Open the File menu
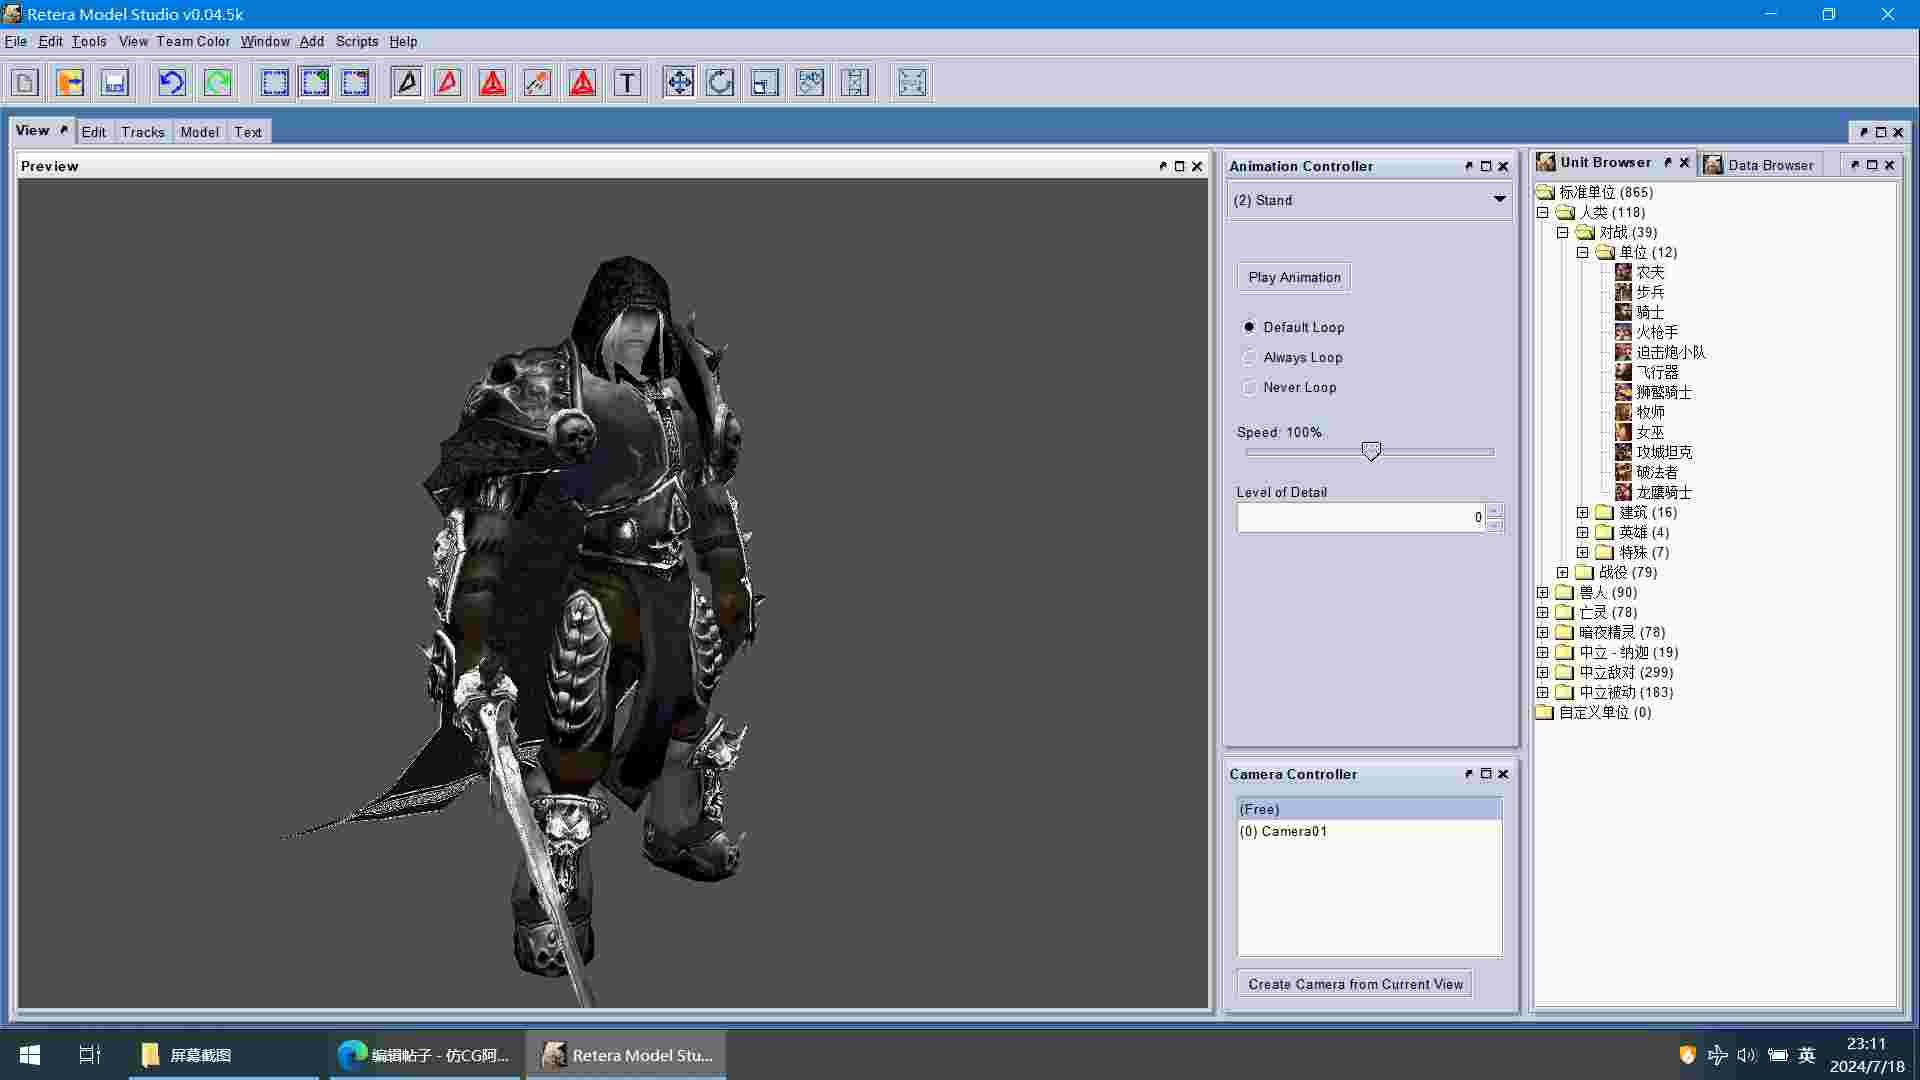 pyautogui.click(x=16, y=41)
